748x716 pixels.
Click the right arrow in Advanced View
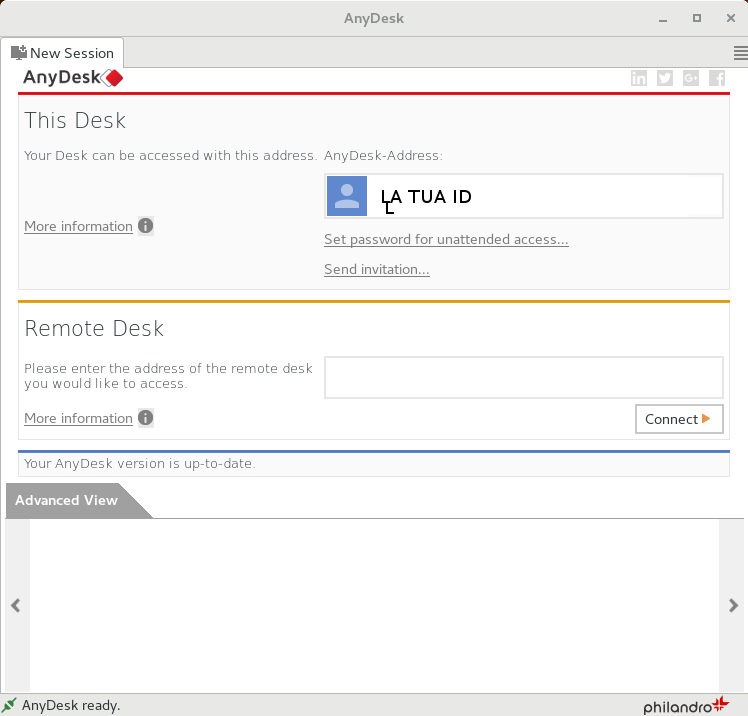pyautogui.click(x=733, y=605)
